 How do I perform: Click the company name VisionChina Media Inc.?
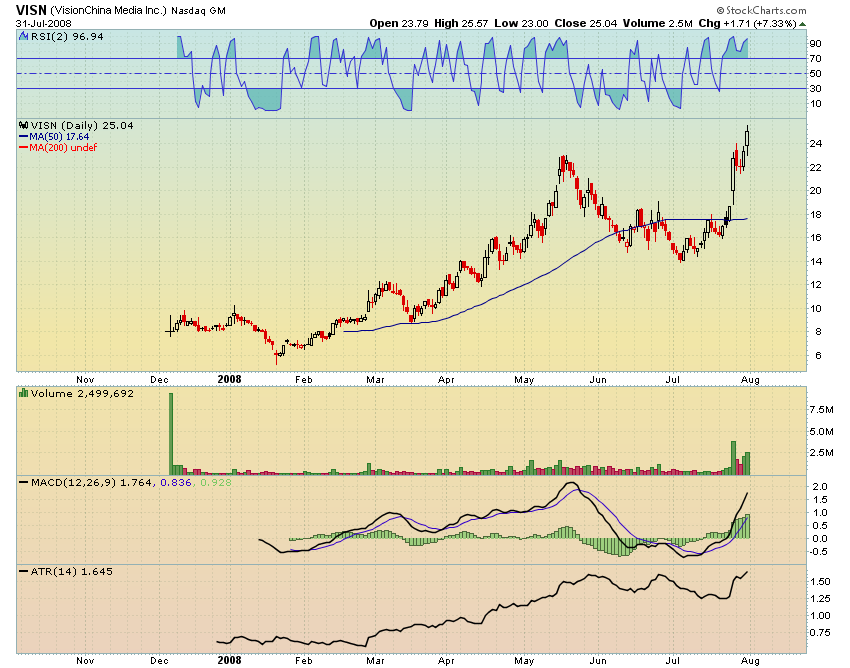108,11
